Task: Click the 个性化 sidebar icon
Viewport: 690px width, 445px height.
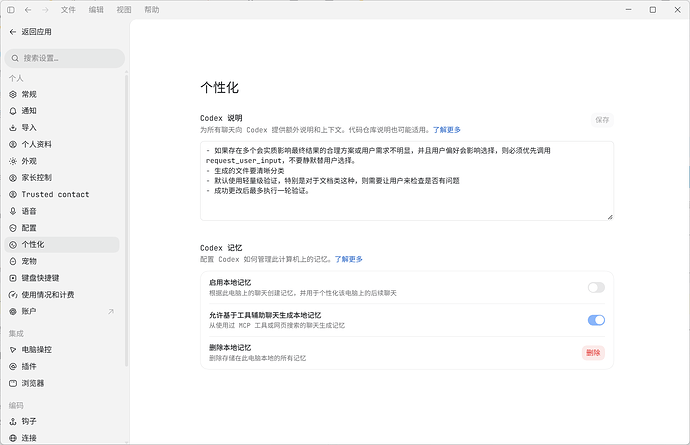Action: pos(13,245)
